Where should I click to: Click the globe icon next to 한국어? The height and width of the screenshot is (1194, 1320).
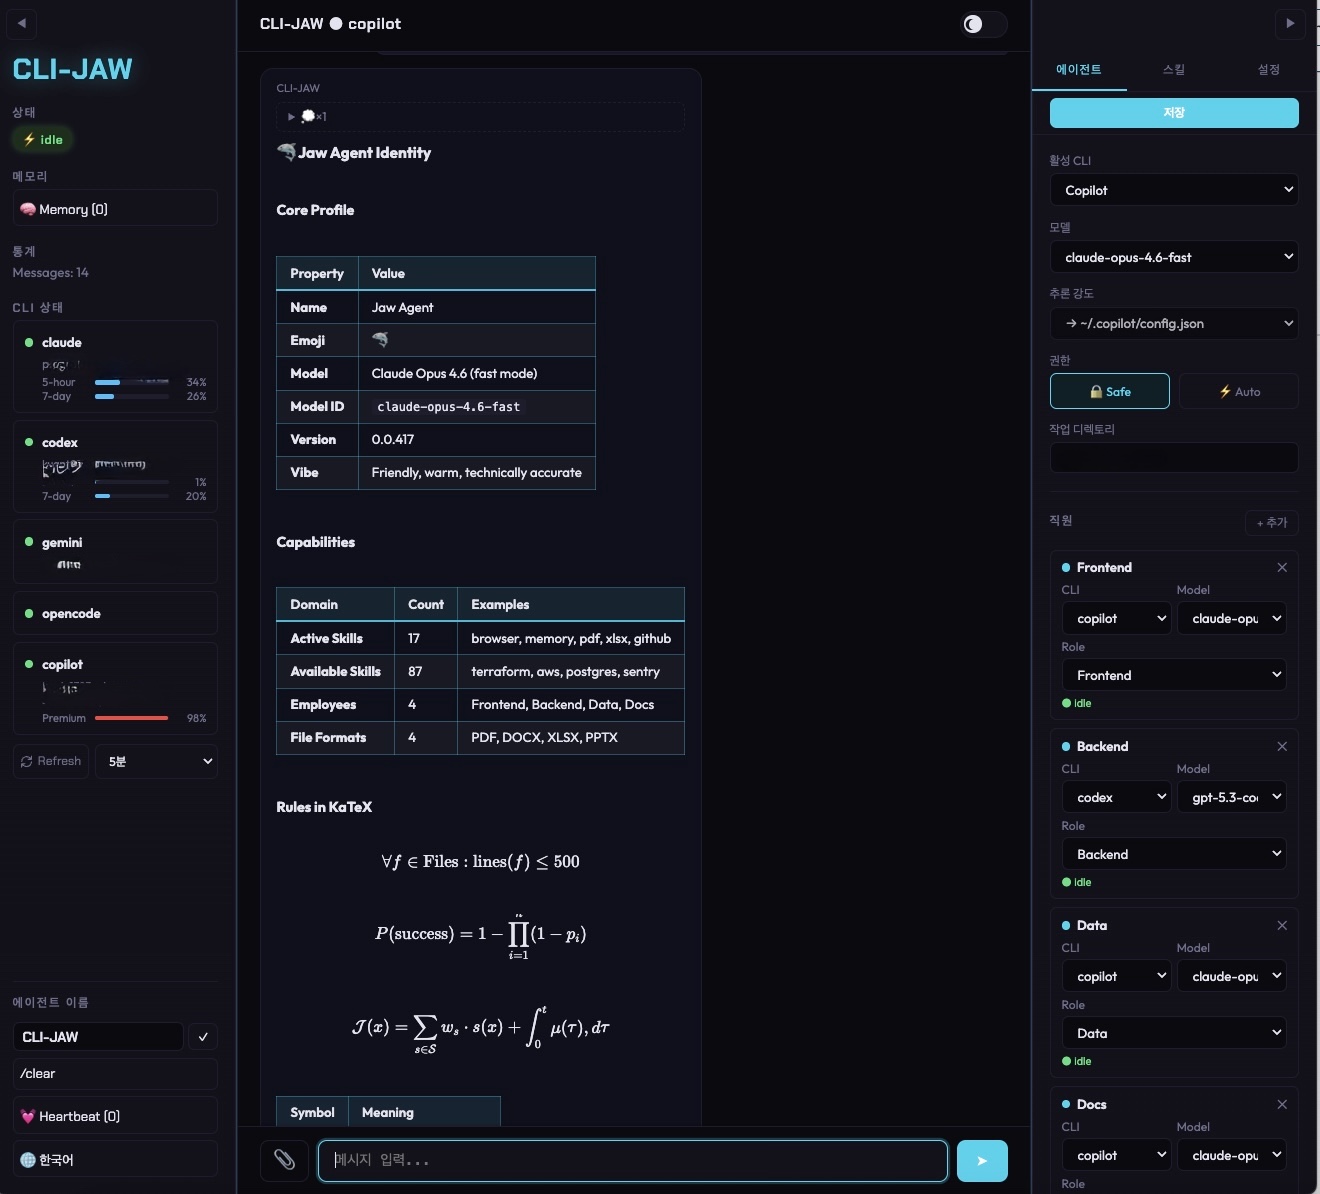pos(29,1159)
